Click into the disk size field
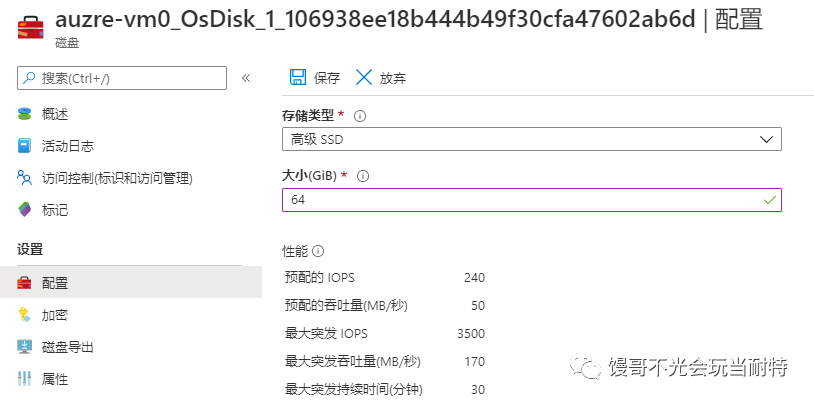 click(520, 200)
